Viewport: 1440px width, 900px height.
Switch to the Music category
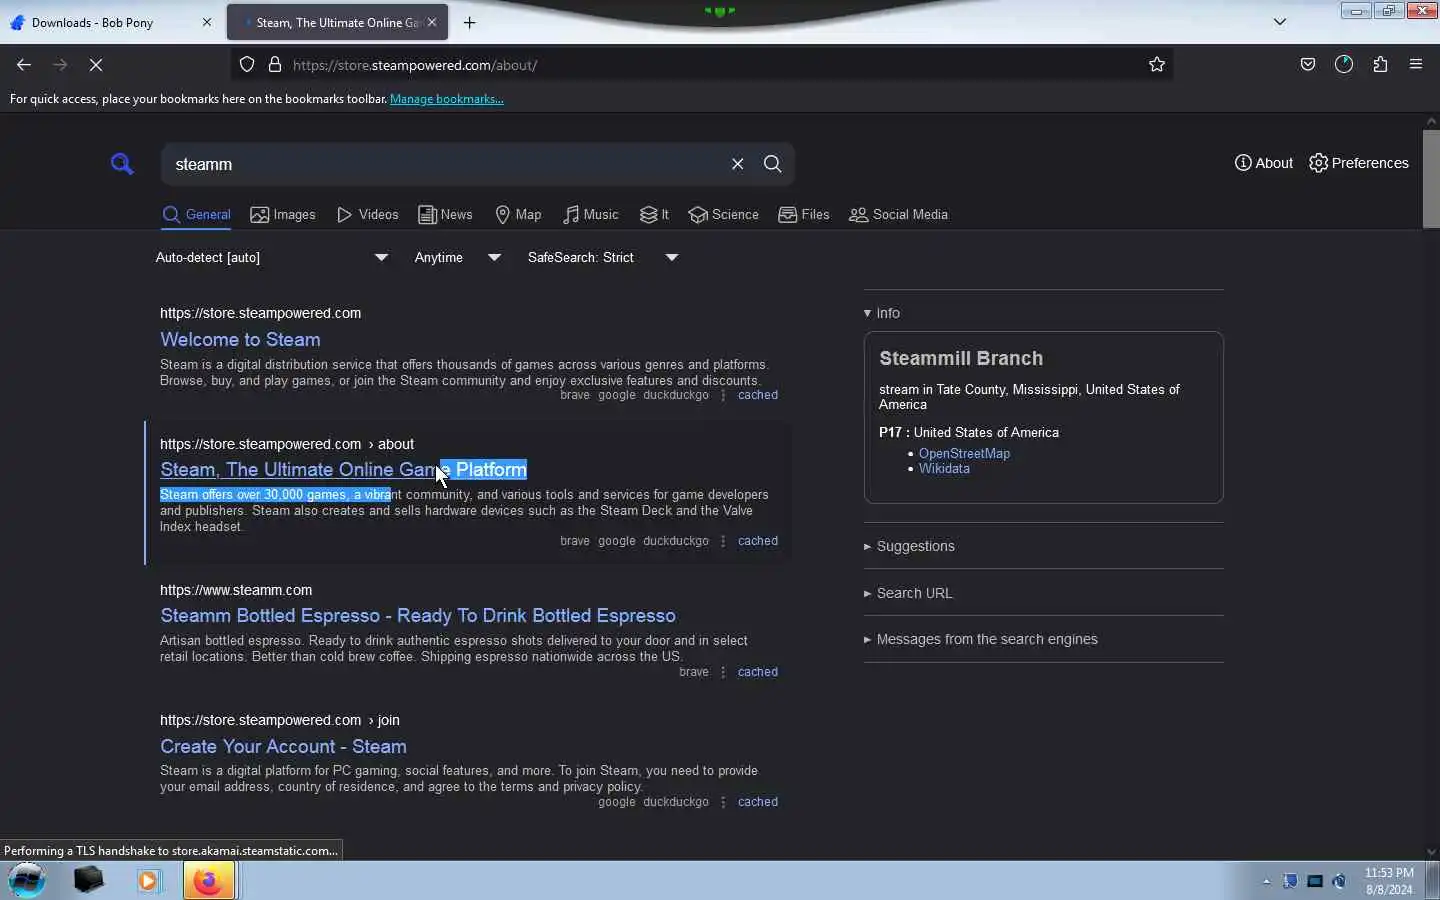(591, 215)
